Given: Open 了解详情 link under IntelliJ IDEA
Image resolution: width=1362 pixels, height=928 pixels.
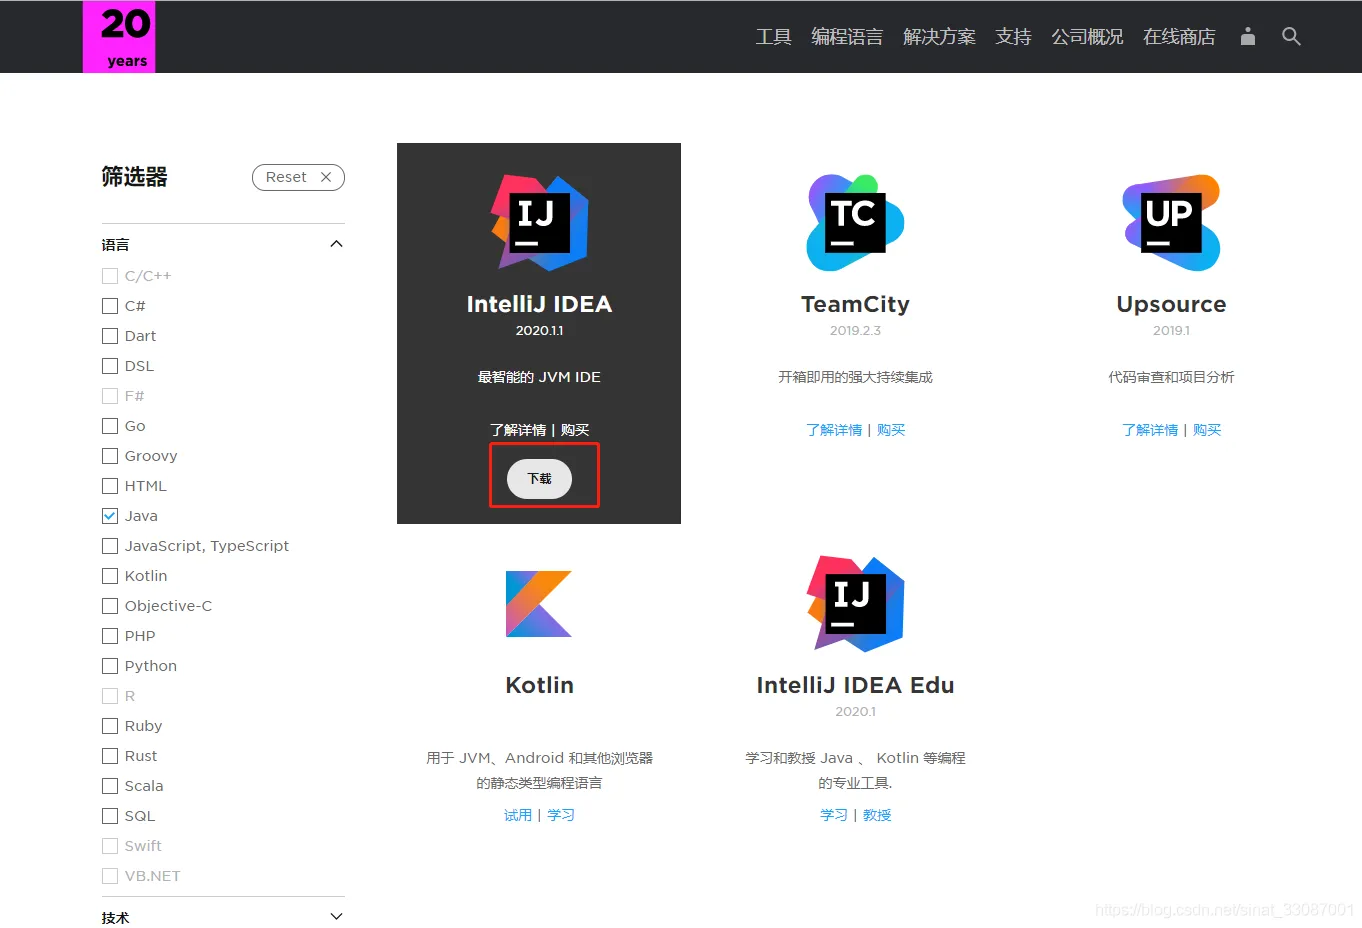Looking at the screenshot, I should pyautogui.click(x=518, y=430).
